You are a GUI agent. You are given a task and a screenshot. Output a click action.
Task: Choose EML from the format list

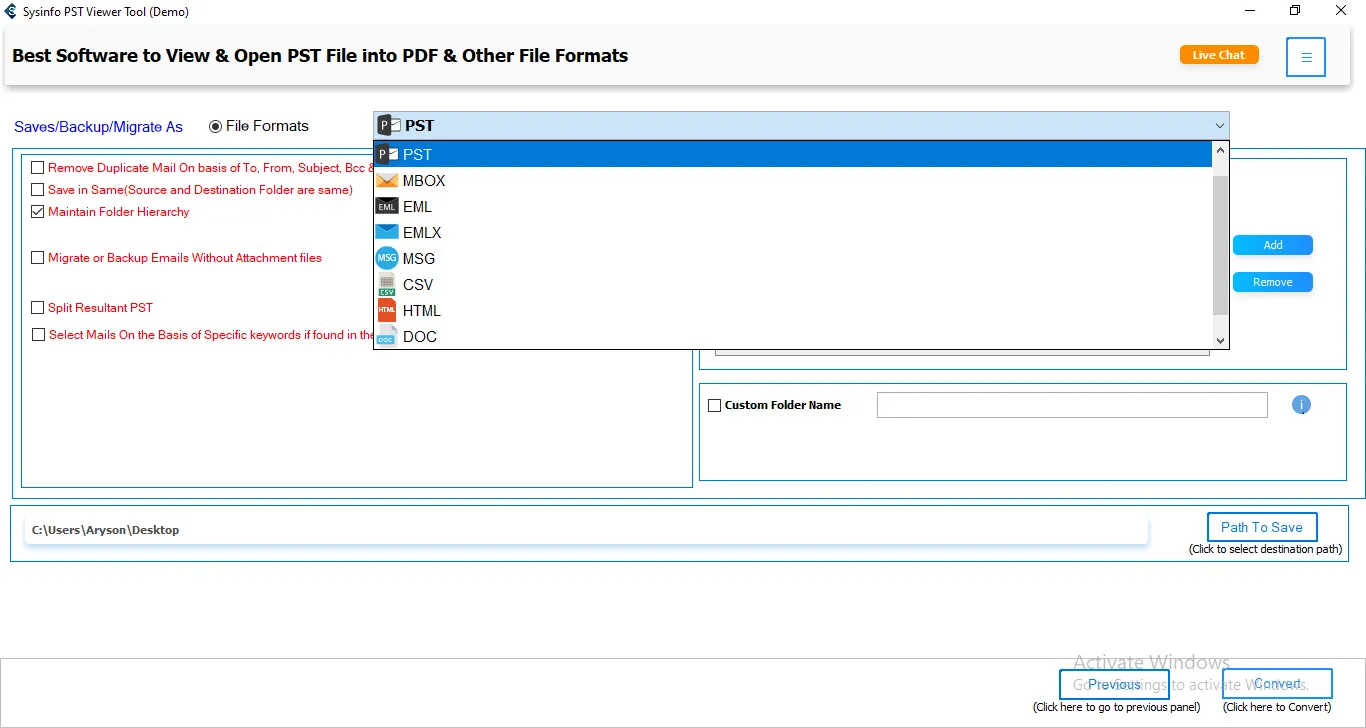point(792,207)
